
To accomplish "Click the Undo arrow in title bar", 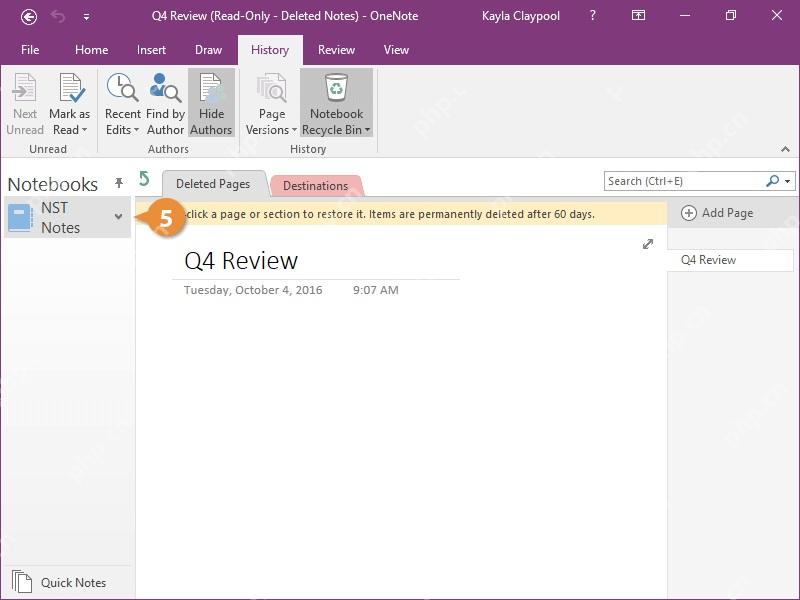I will point(58,17).
